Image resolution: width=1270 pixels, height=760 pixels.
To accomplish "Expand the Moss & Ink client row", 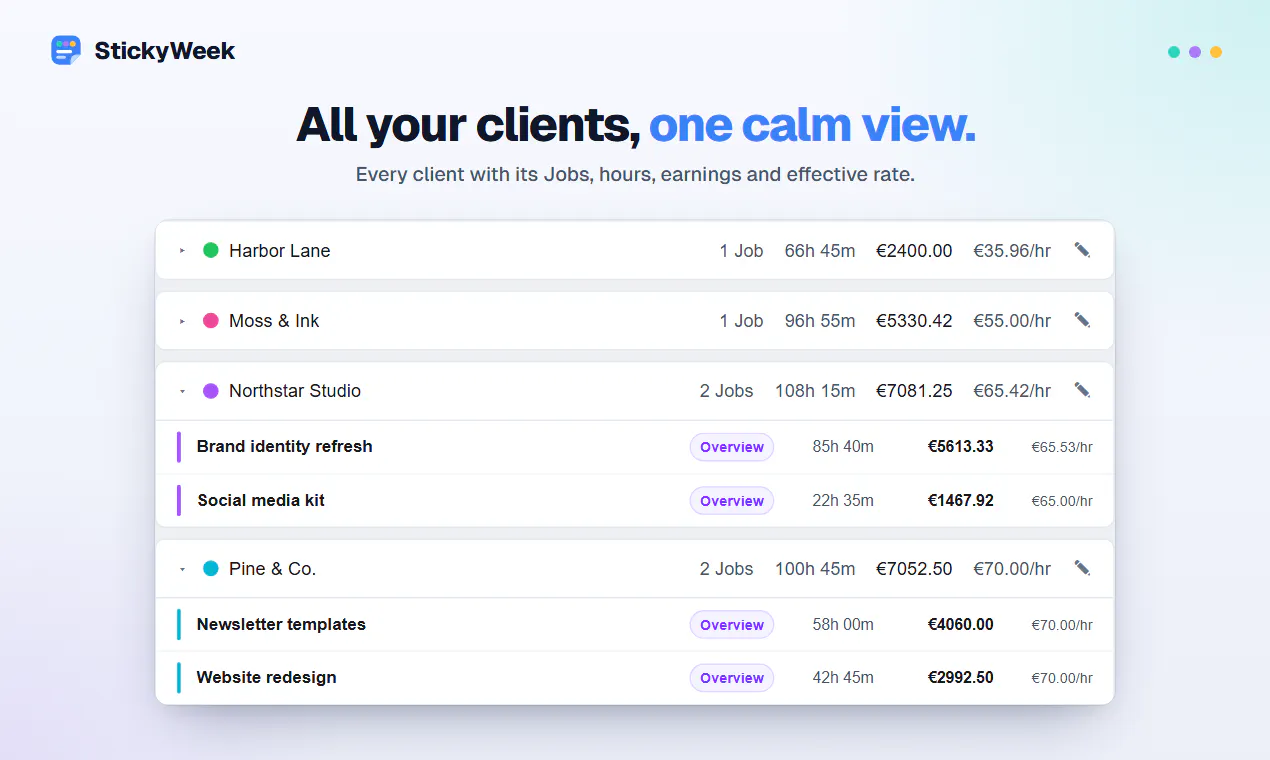I will (x=182, y=321).
